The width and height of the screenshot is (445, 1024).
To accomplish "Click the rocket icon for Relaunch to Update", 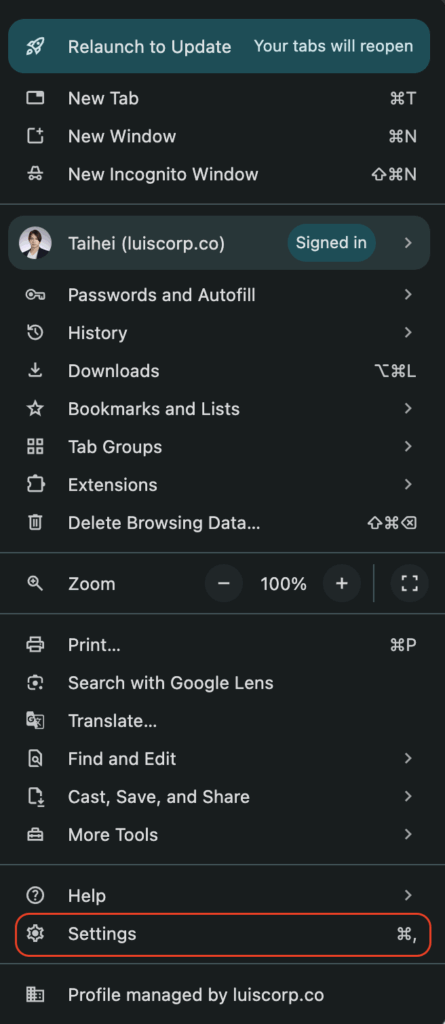I will click(35, 46).
